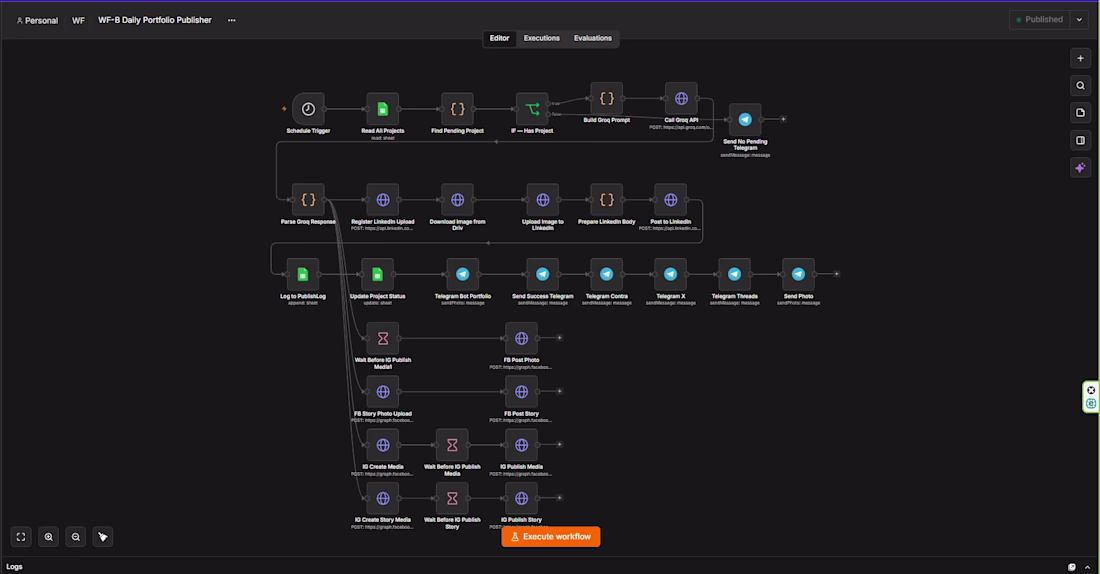Add node after Send Photo output
Viewport: 1100px width, 574px height.
pos(836,274)
